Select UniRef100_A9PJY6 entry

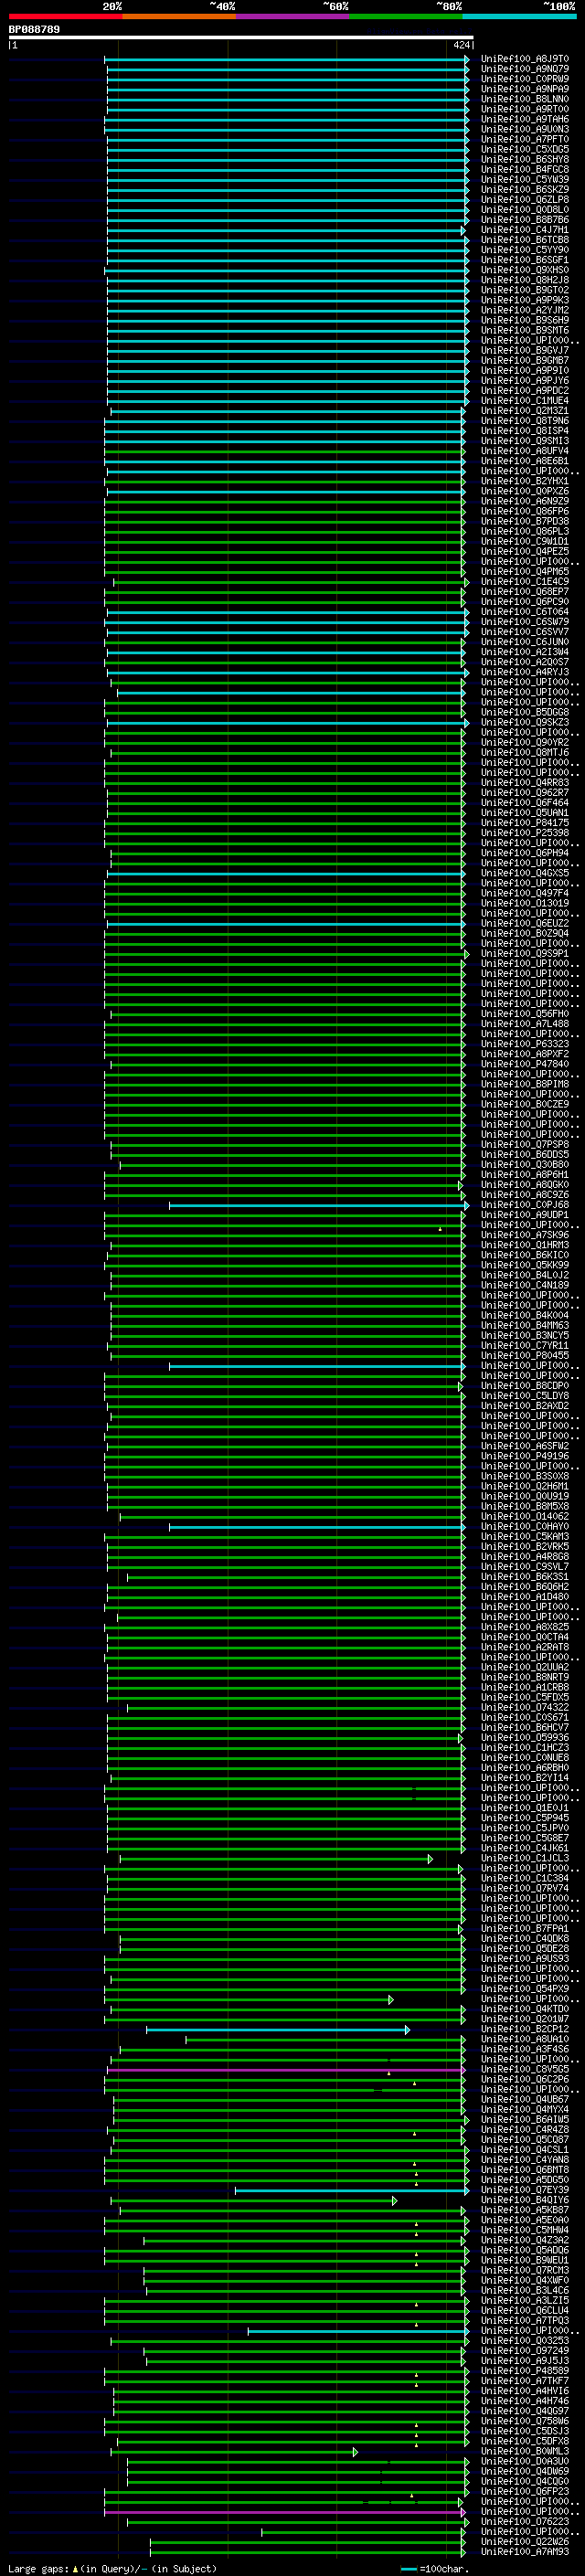pyautogui.click(x=525, y=380)
